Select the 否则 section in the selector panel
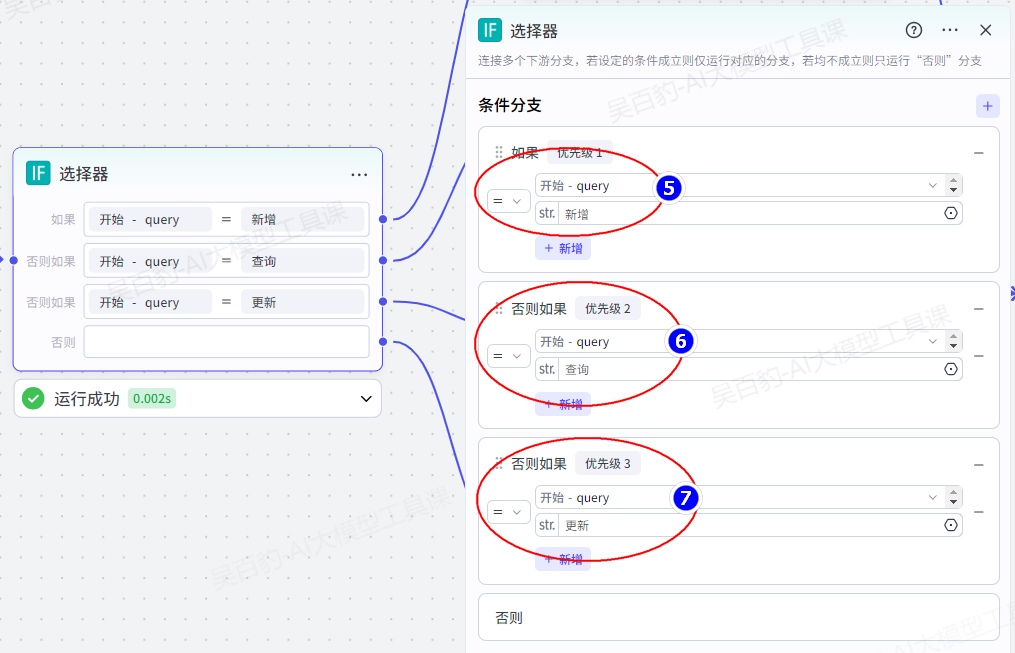 [738, 618]
